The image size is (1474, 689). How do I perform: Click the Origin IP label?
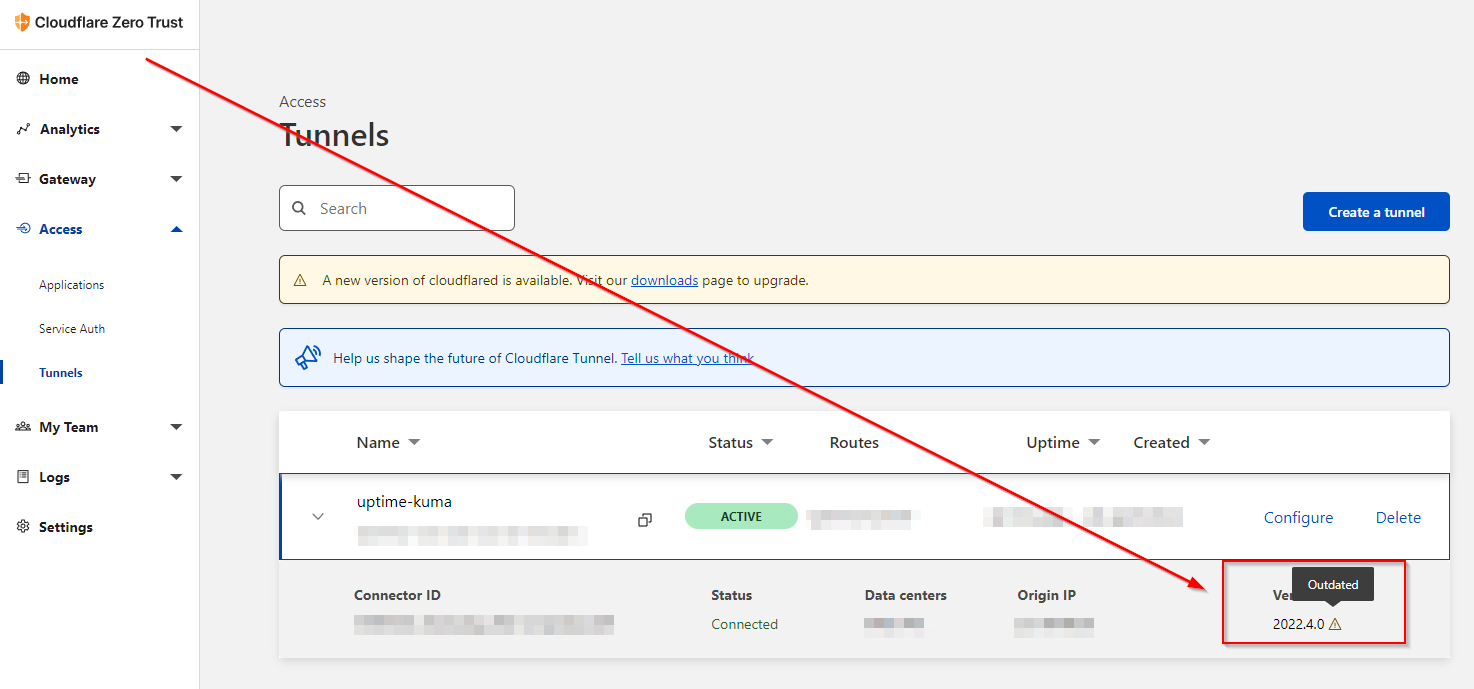point(1046,595)
